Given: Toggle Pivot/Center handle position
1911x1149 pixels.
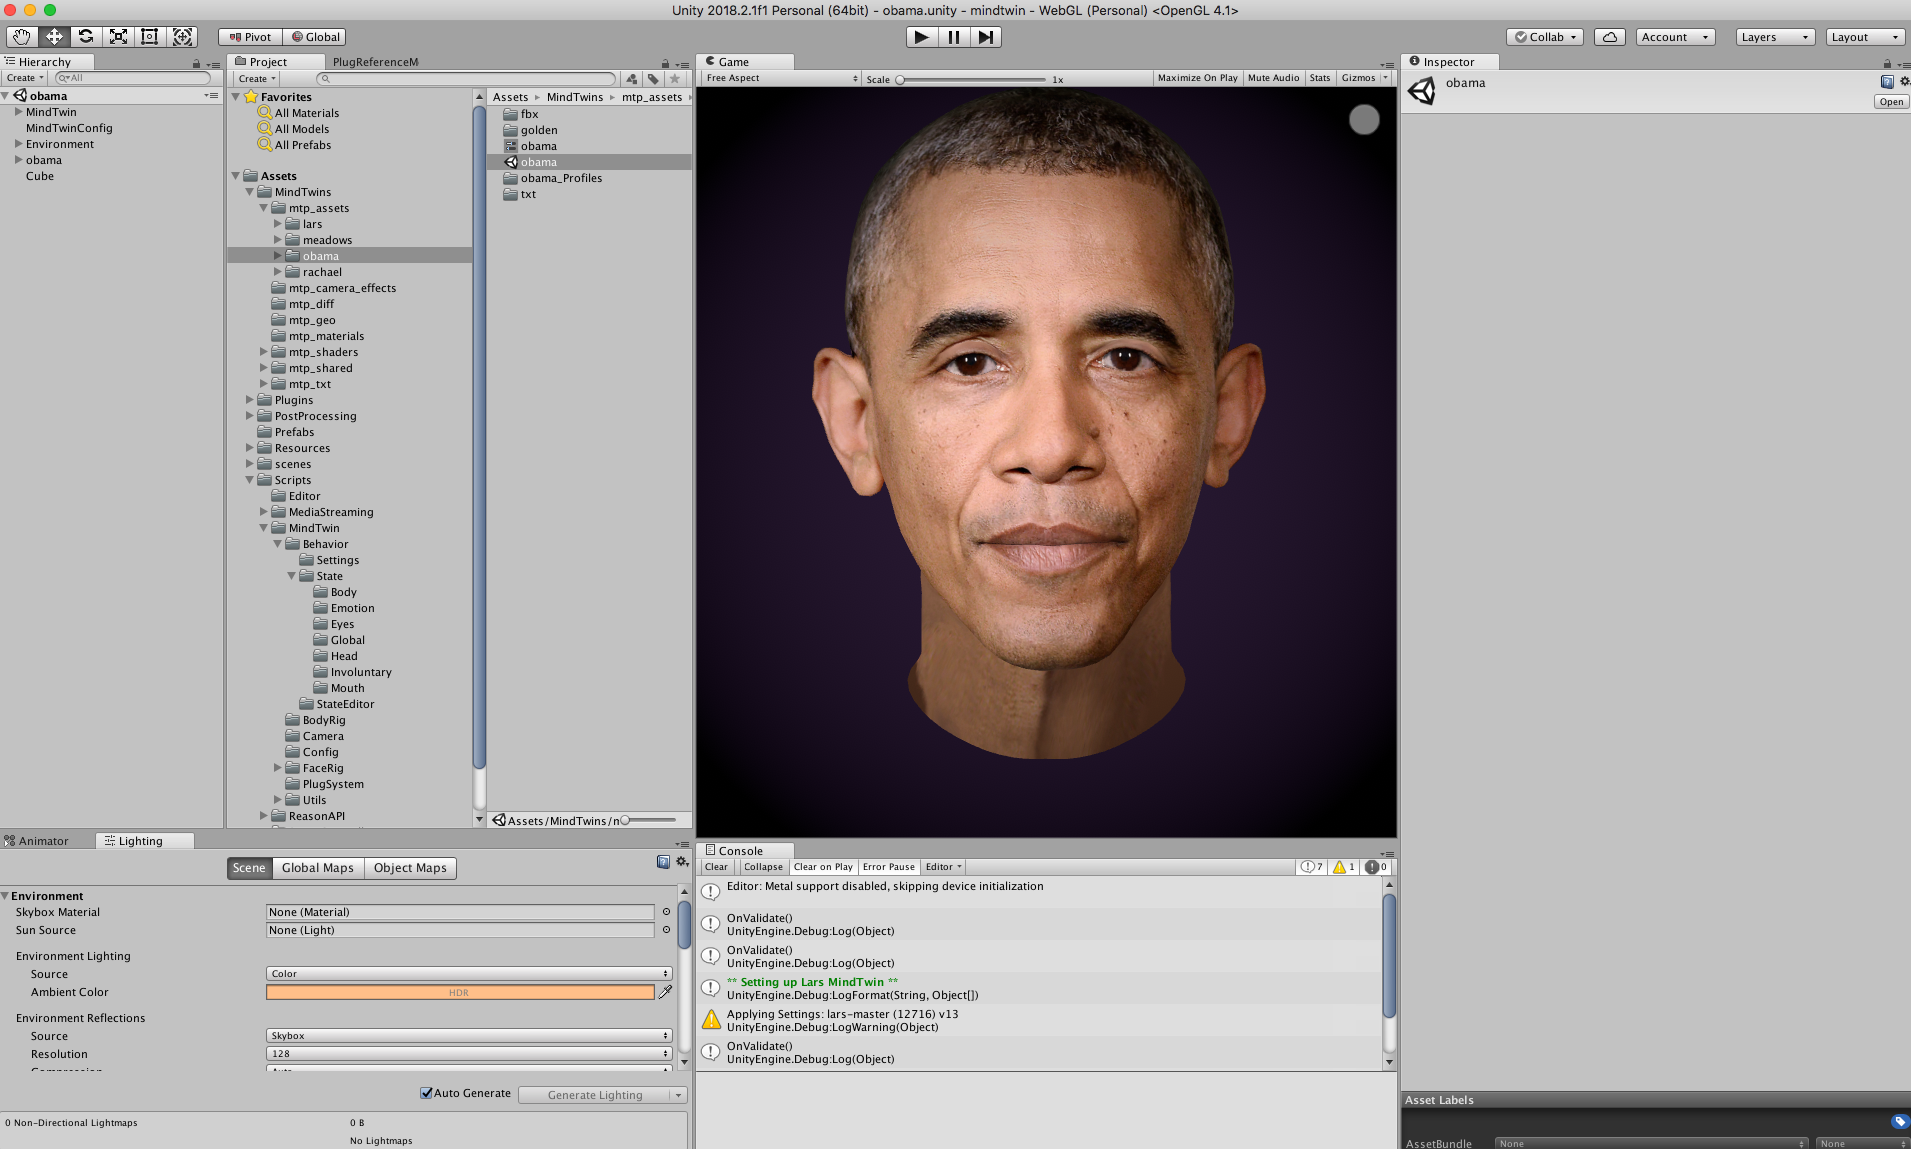Looking at the screenshot, I should coord(250,37).
